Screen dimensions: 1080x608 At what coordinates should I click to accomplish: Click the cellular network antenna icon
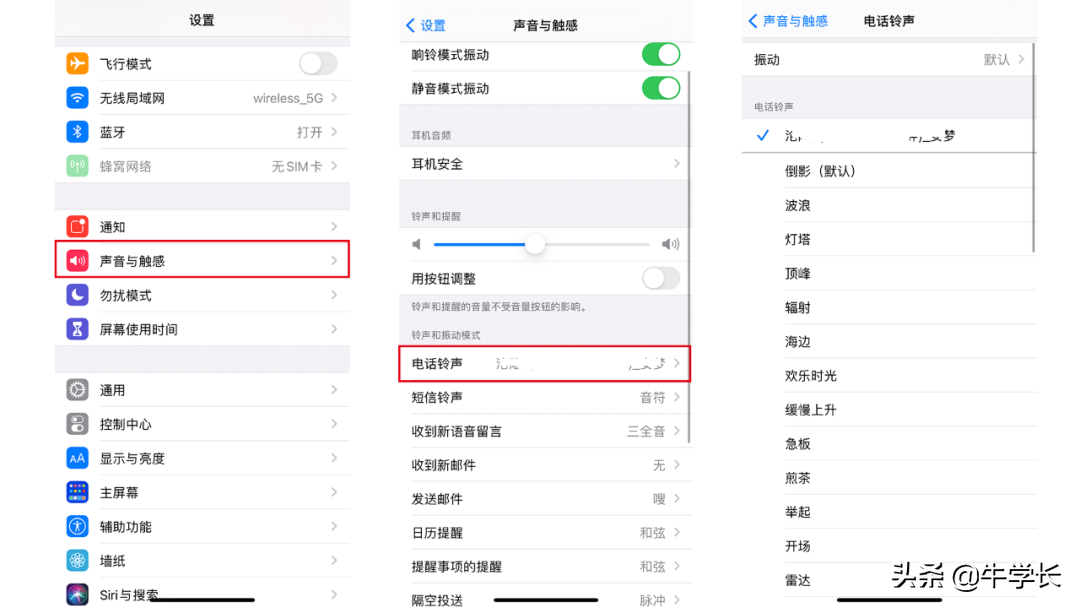pyautogui.click(x=76, y=164)
